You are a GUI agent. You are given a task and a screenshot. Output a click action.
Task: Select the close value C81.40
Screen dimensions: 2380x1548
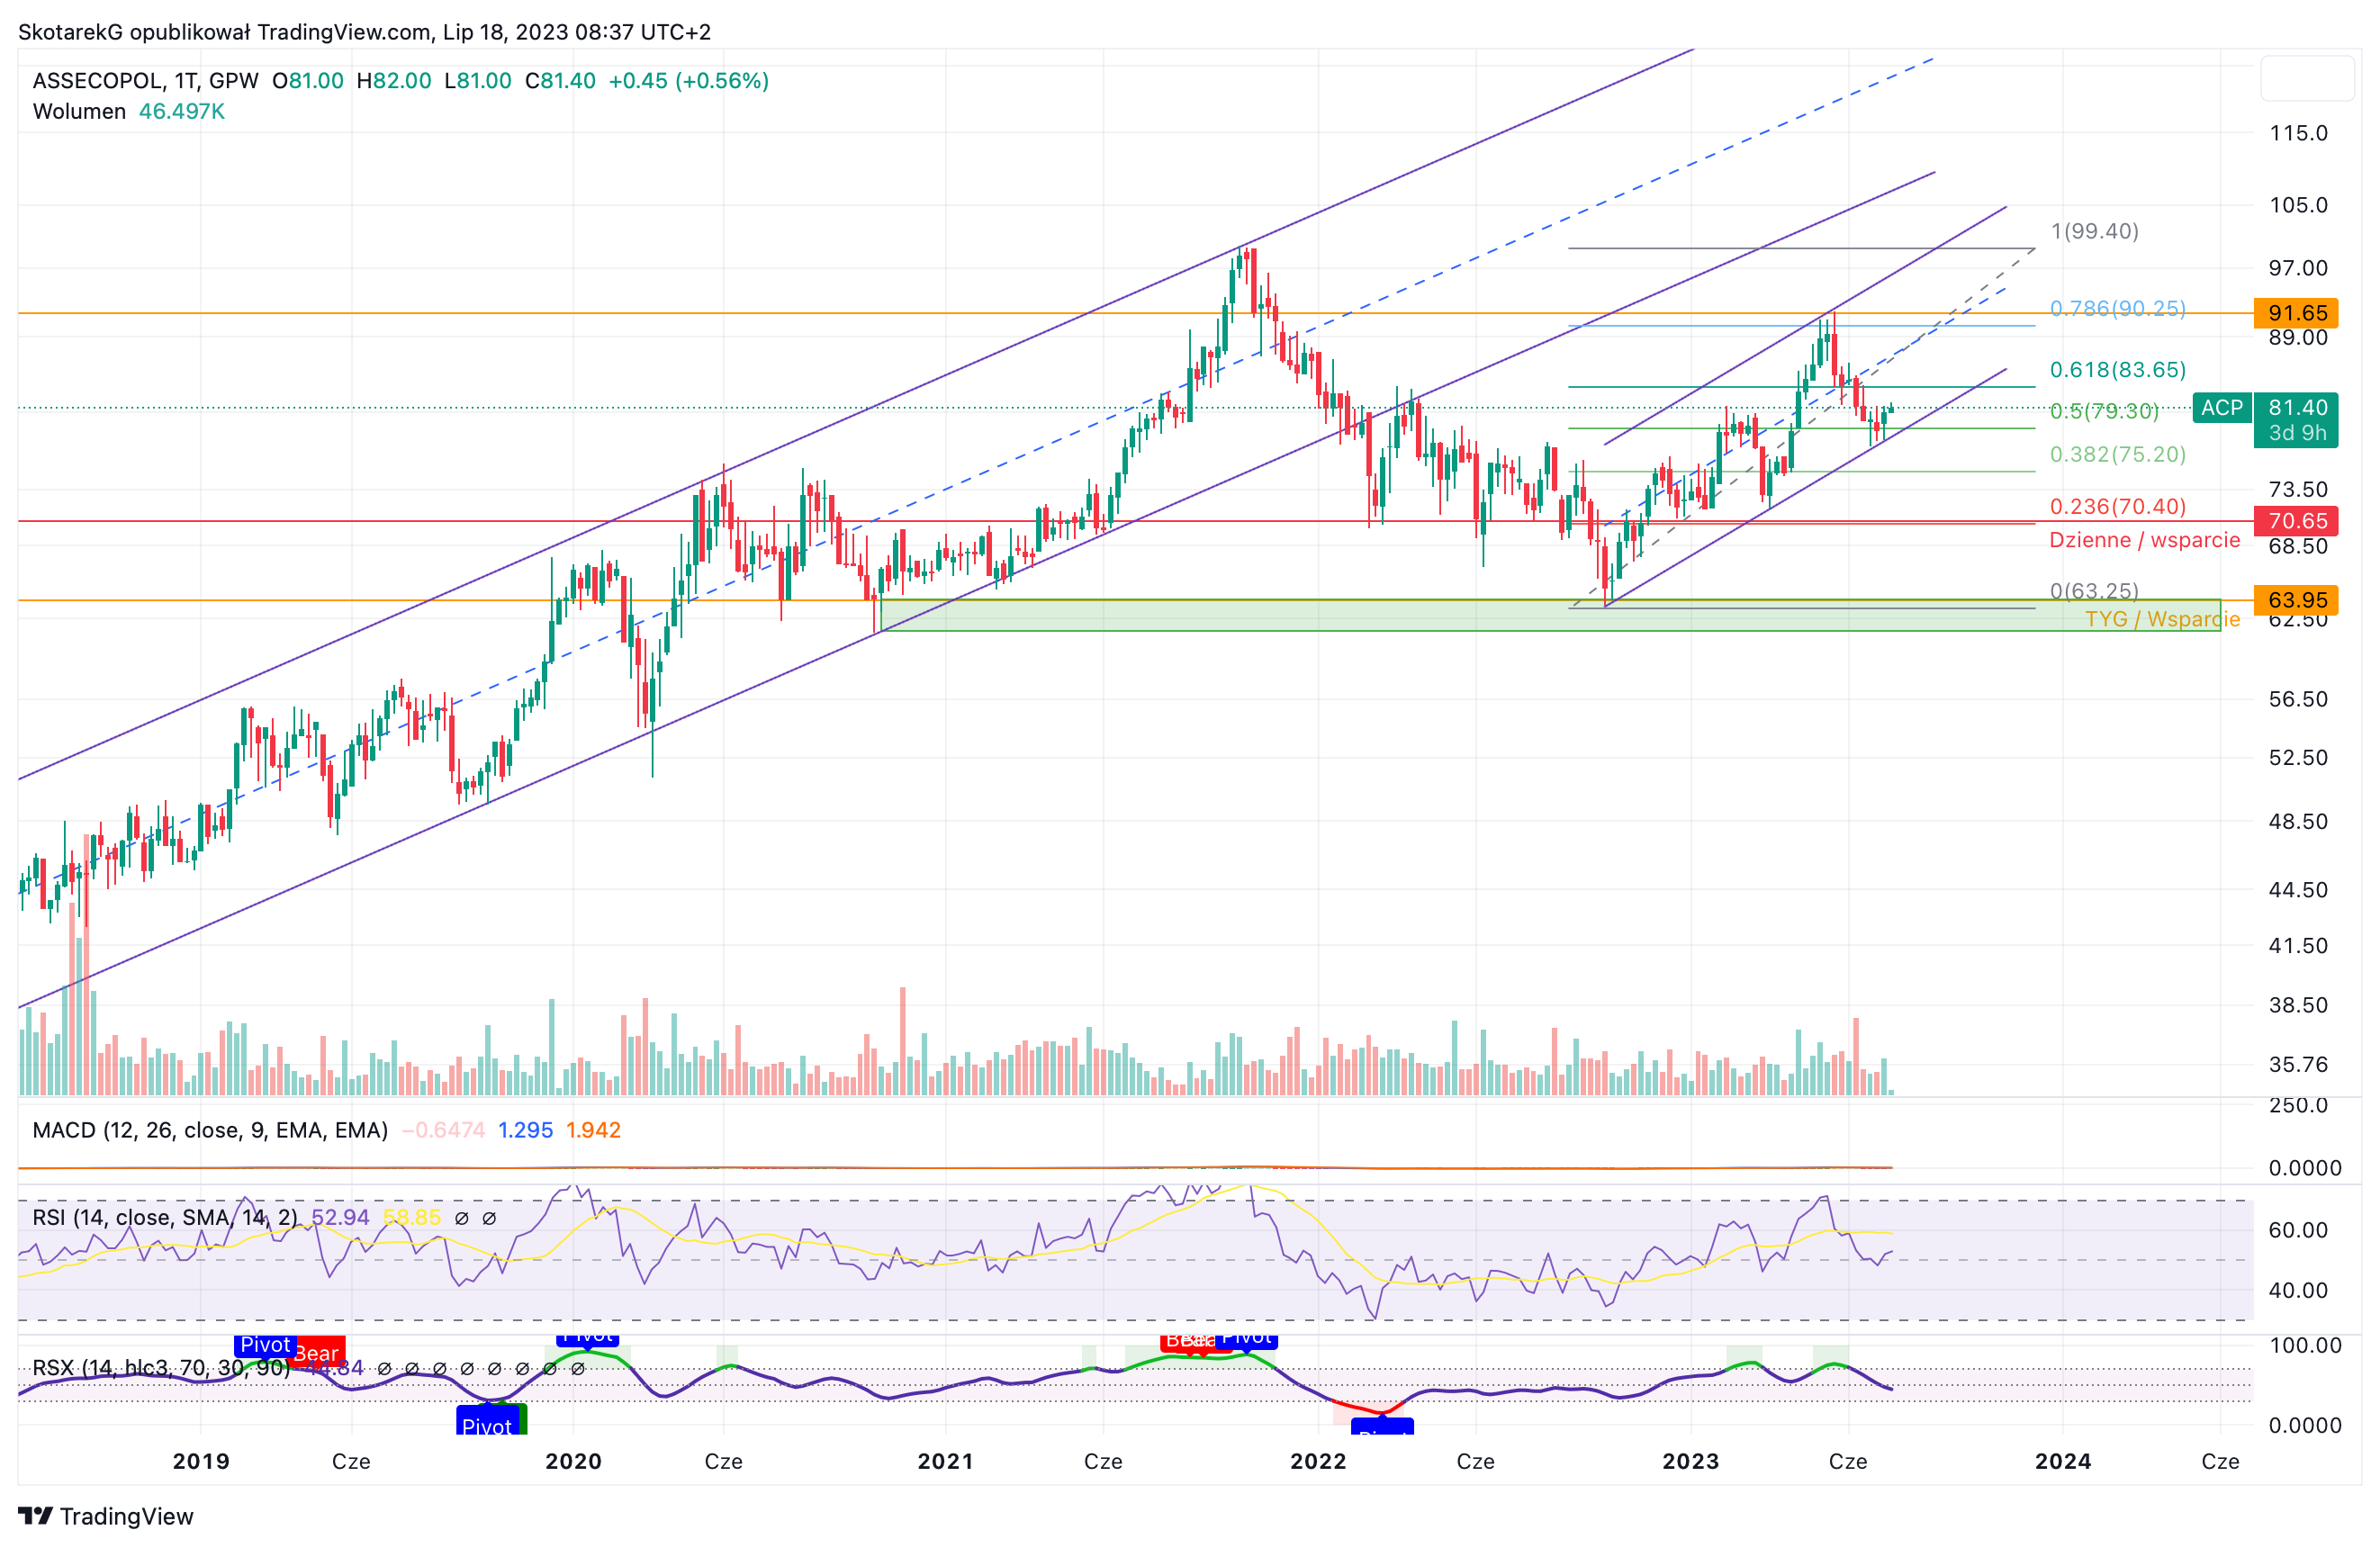click(560, 81)
